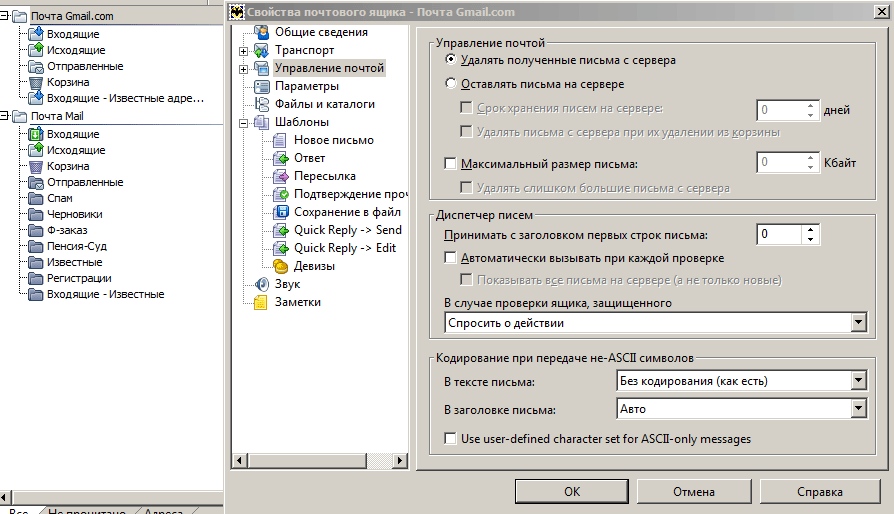The image size is (894, 514).
Task: Click the Почта Mail Исходящие icon
Action: (x=35, y=150)
